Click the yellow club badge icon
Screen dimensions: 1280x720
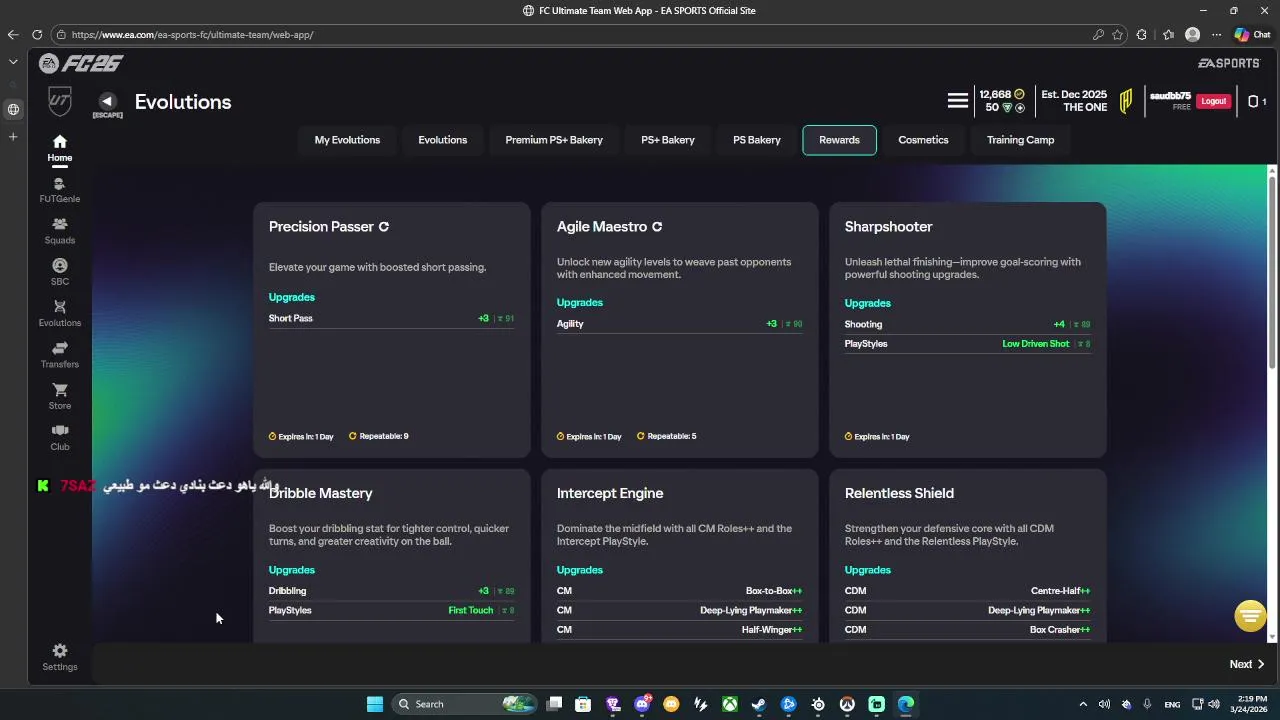(1126, 101)
